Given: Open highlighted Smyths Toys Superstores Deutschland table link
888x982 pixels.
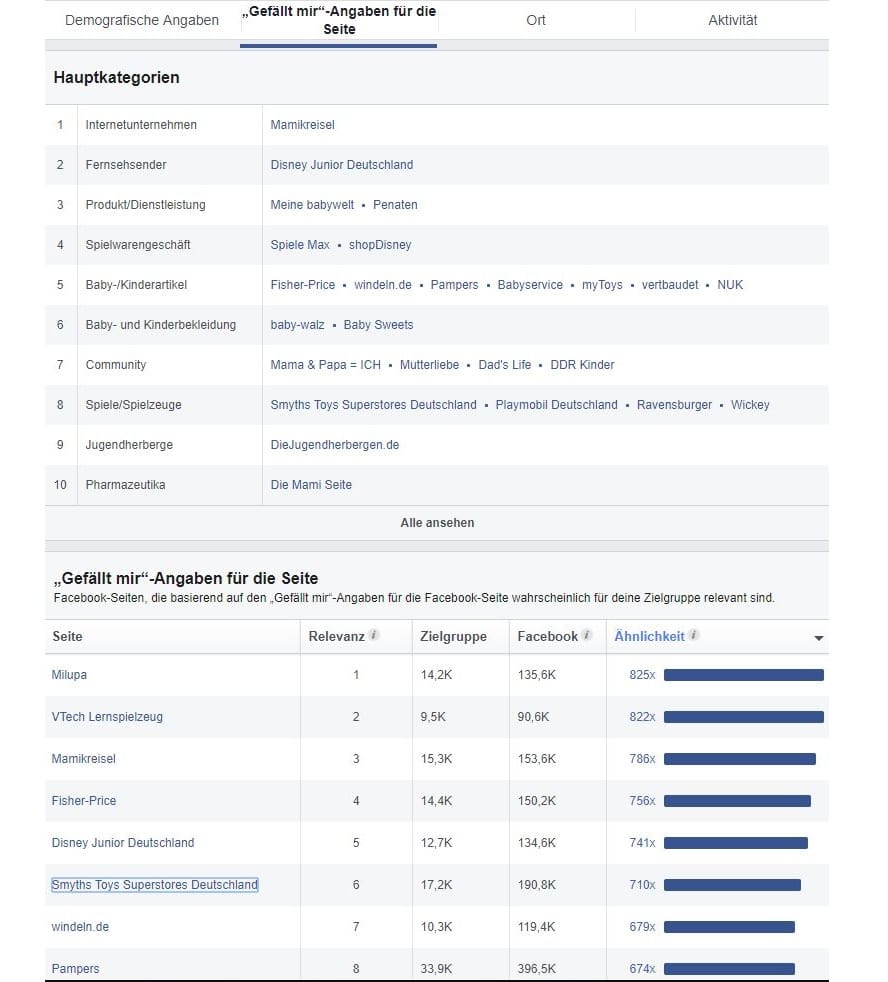Looking at the screenshot, I should (155, 885).
